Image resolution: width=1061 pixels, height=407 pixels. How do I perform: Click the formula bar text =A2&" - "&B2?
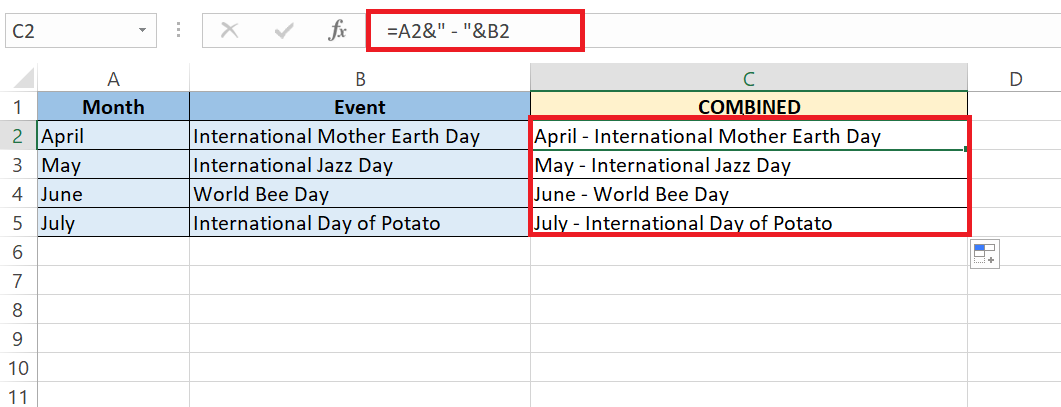pyautogui.click(x=448, y=30)
